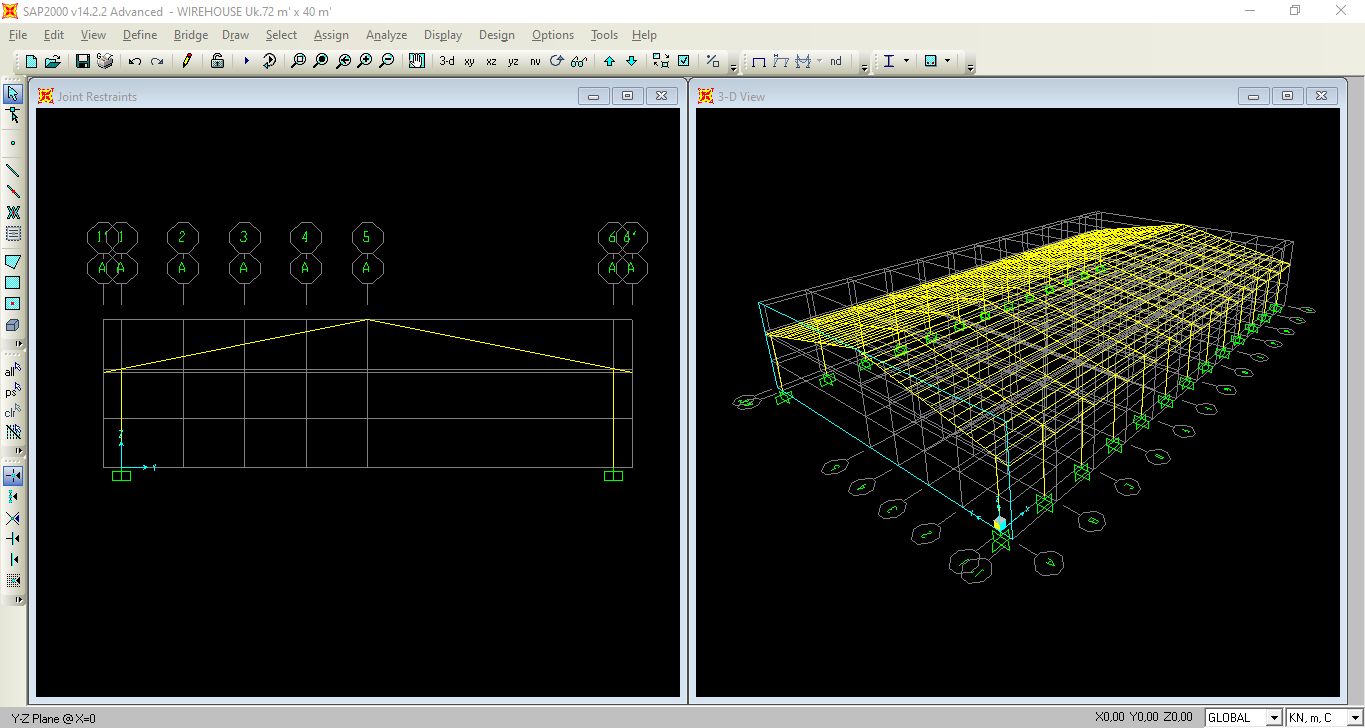Click the Undo arrow icon
Image resolution: width=1365 pixels, height=728 pixels.
click(135, 61)
